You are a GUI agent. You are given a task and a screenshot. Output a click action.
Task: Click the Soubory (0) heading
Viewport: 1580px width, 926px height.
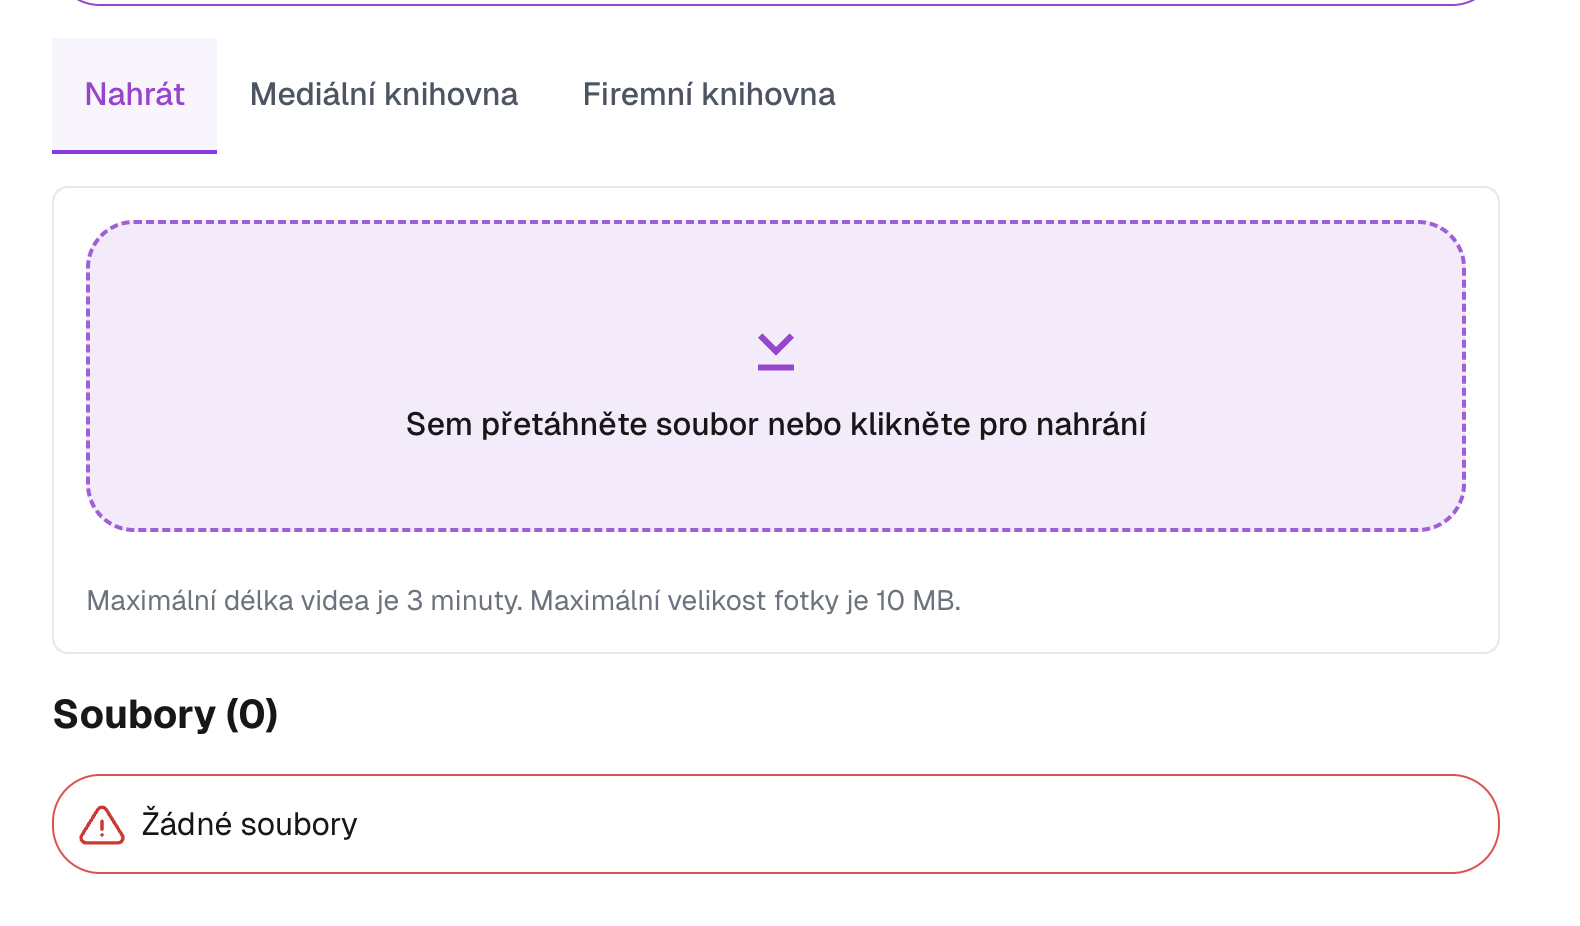[166, 714]
